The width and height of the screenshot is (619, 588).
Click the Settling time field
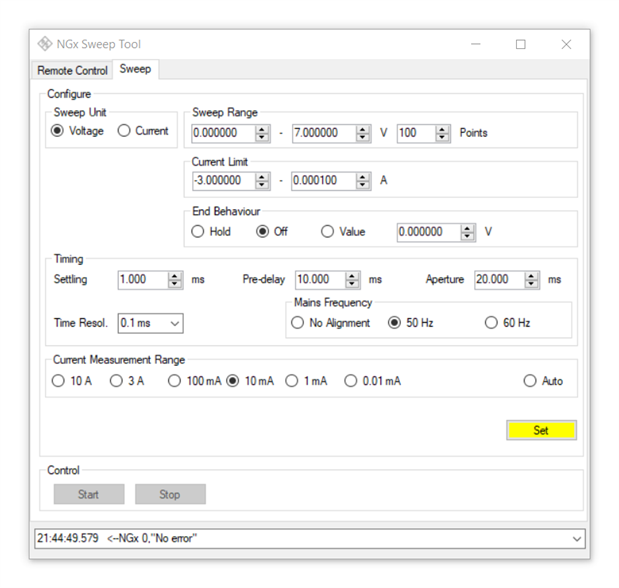(143, 280)
